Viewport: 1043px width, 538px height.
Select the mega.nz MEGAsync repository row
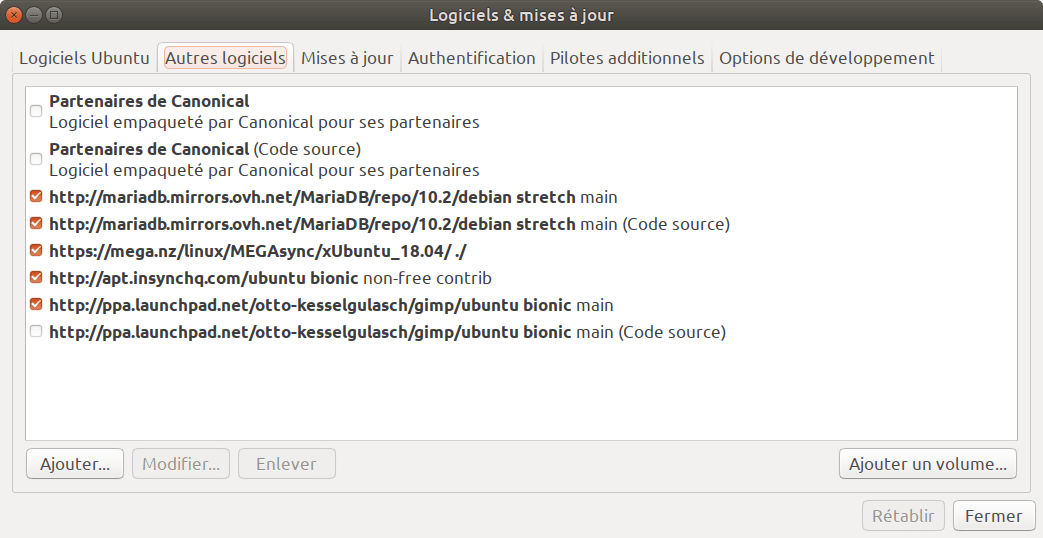click(522, 251)
